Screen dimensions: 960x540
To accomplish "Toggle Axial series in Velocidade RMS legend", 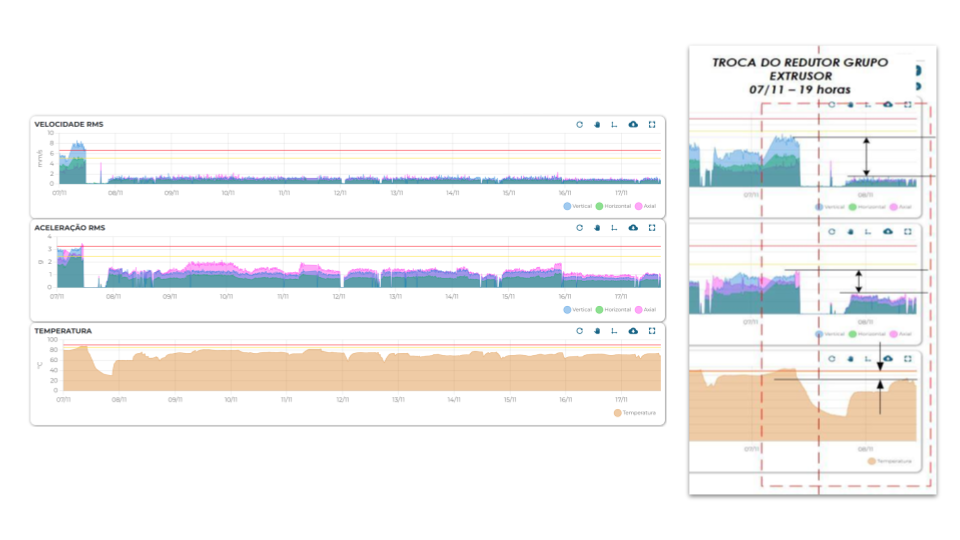I will click(x=645, y=206).
